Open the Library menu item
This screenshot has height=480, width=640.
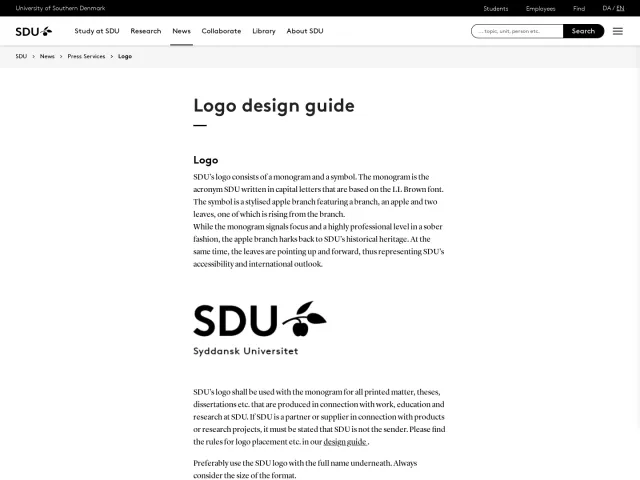[264, 31]
